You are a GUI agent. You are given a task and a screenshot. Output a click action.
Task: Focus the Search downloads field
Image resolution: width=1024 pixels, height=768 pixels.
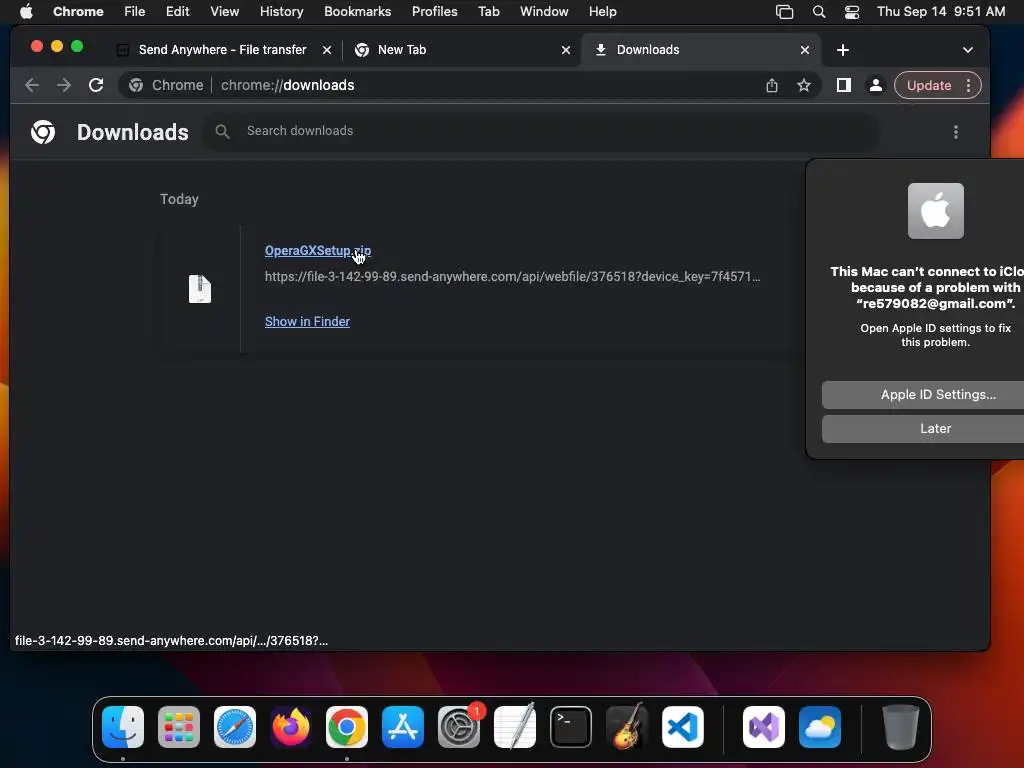[542, 131]
